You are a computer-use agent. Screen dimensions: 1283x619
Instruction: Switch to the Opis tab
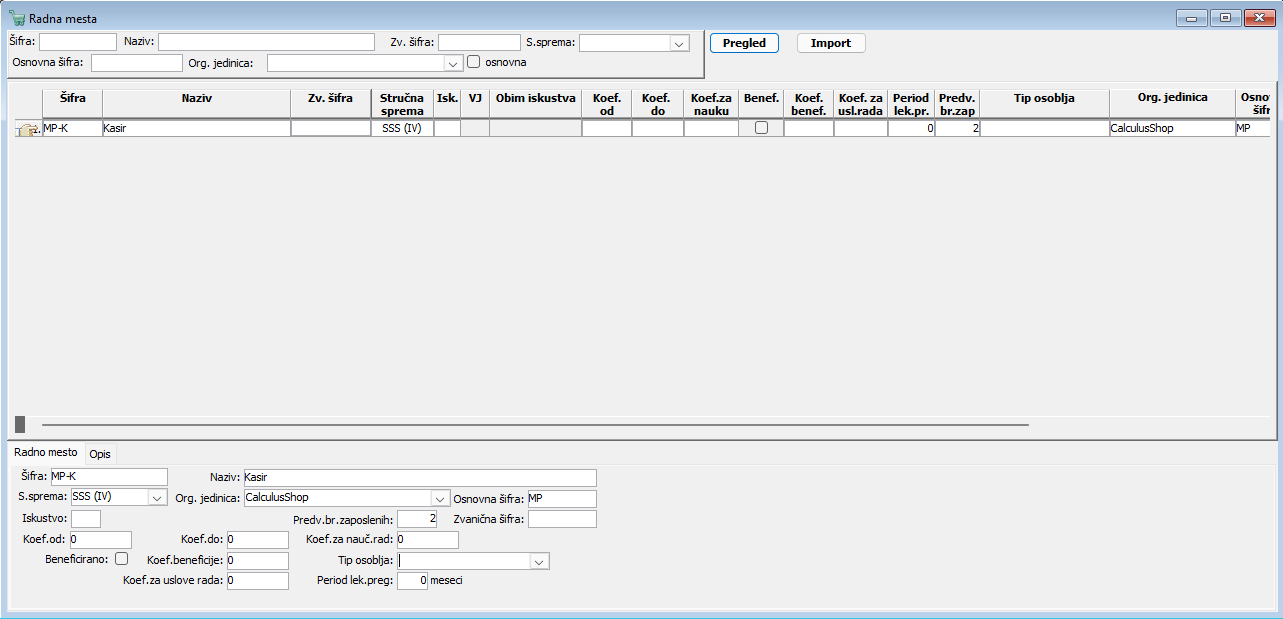tap(100, 454)
